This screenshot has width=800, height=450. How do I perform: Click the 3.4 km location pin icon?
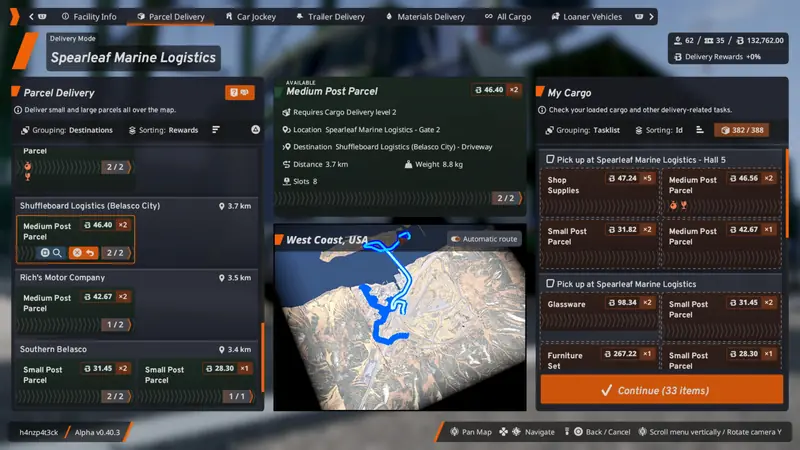pyautogui.click(x=221, y=350)
